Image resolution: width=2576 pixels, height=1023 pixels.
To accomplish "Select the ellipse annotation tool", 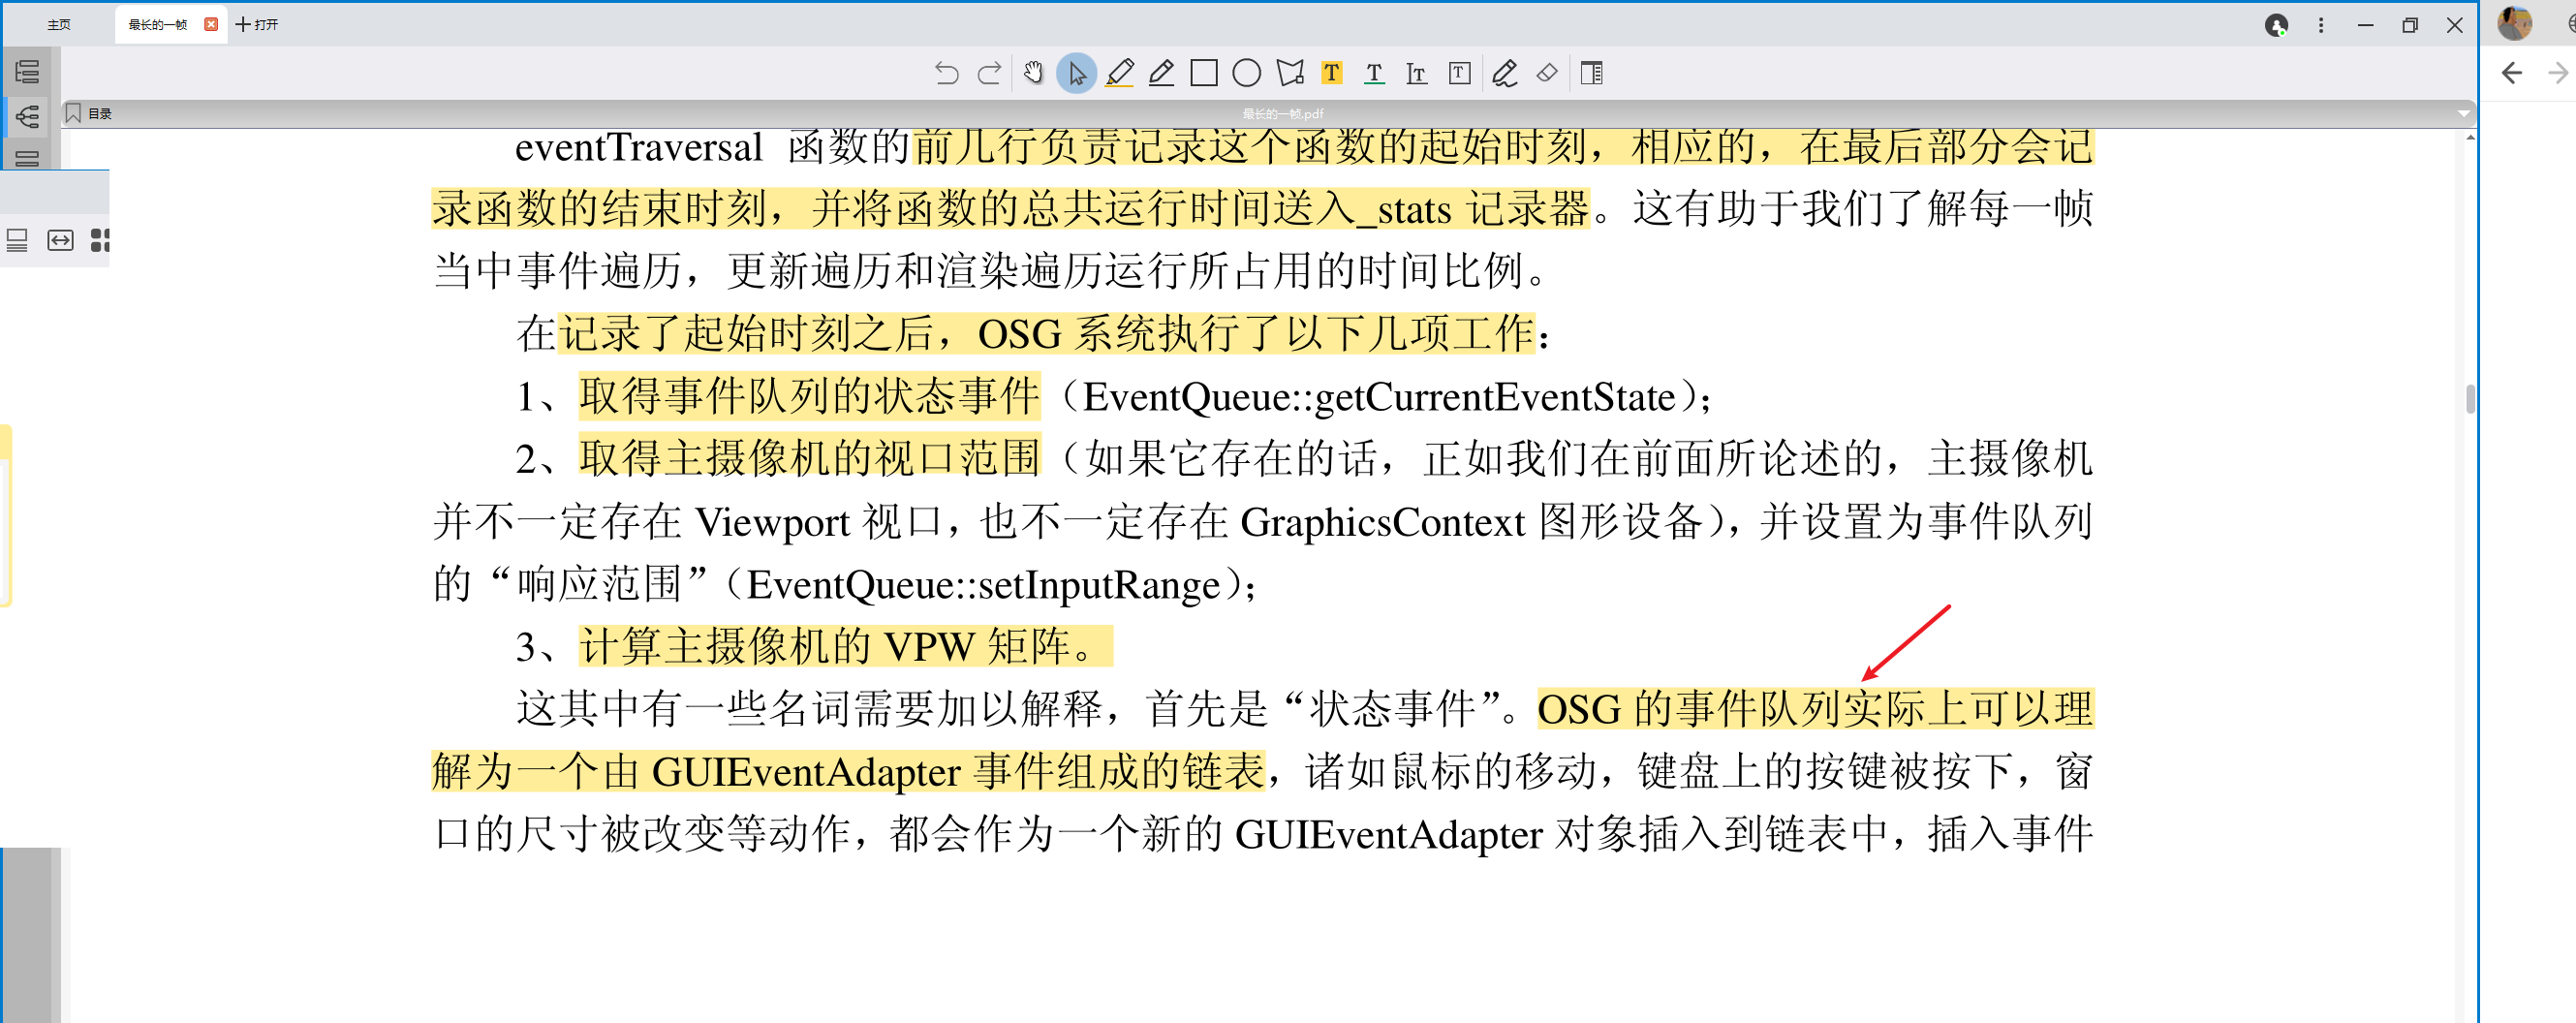I will [1245, 72].
